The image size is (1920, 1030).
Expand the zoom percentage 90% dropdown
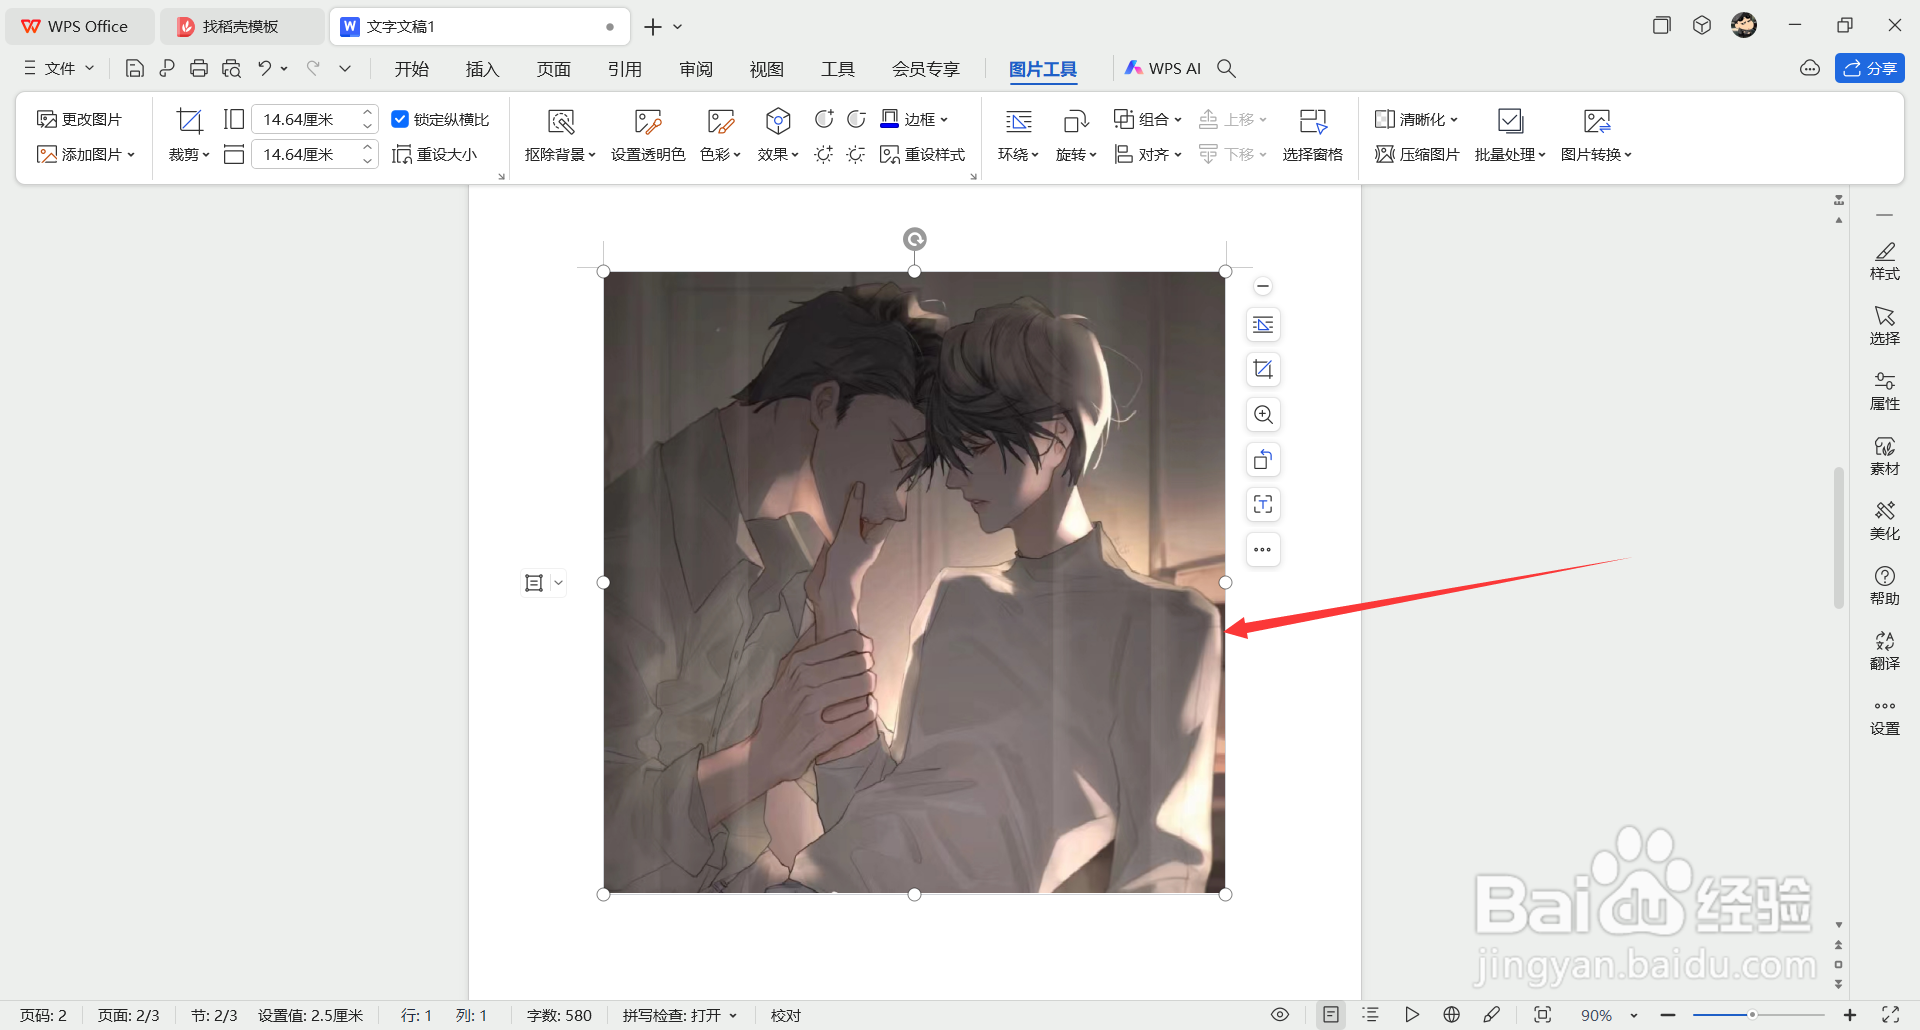point(1634,1016)
